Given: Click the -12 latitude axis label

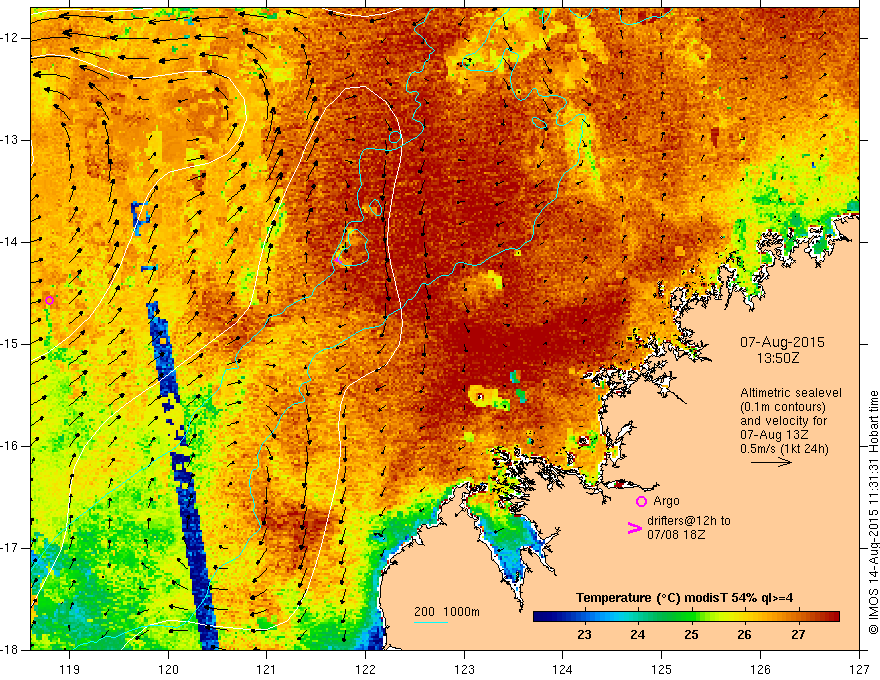Looking at the screenshot, I should click(10, 38).
